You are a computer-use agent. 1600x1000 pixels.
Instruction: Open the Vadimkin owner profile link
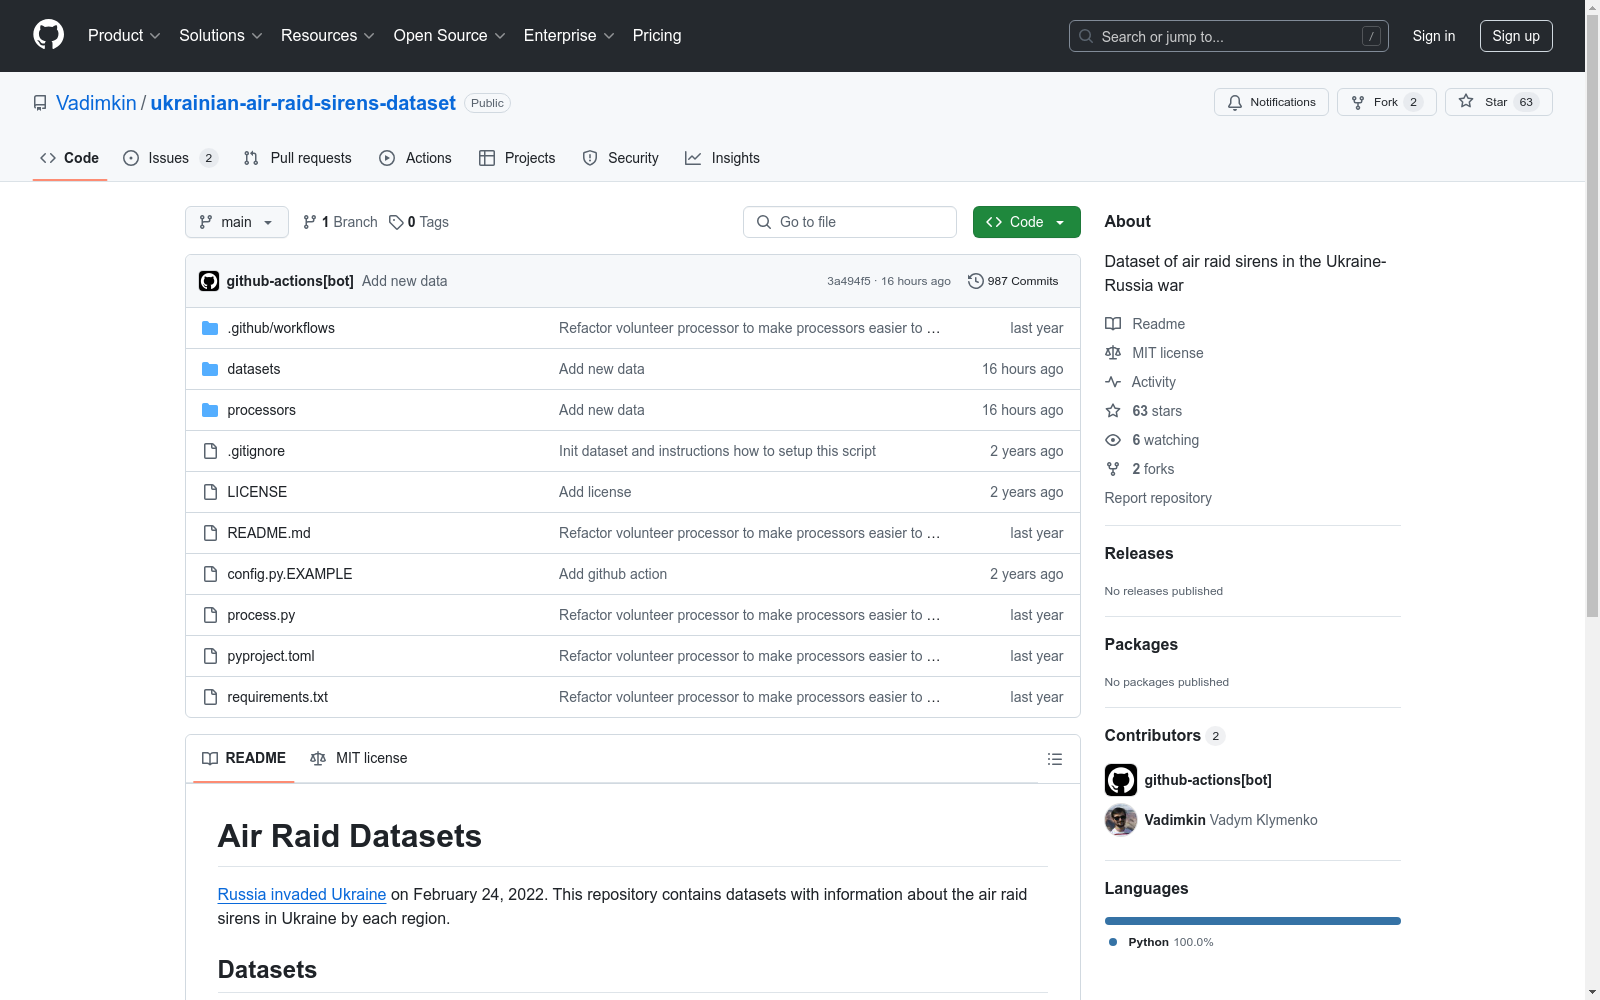(96, 103)
